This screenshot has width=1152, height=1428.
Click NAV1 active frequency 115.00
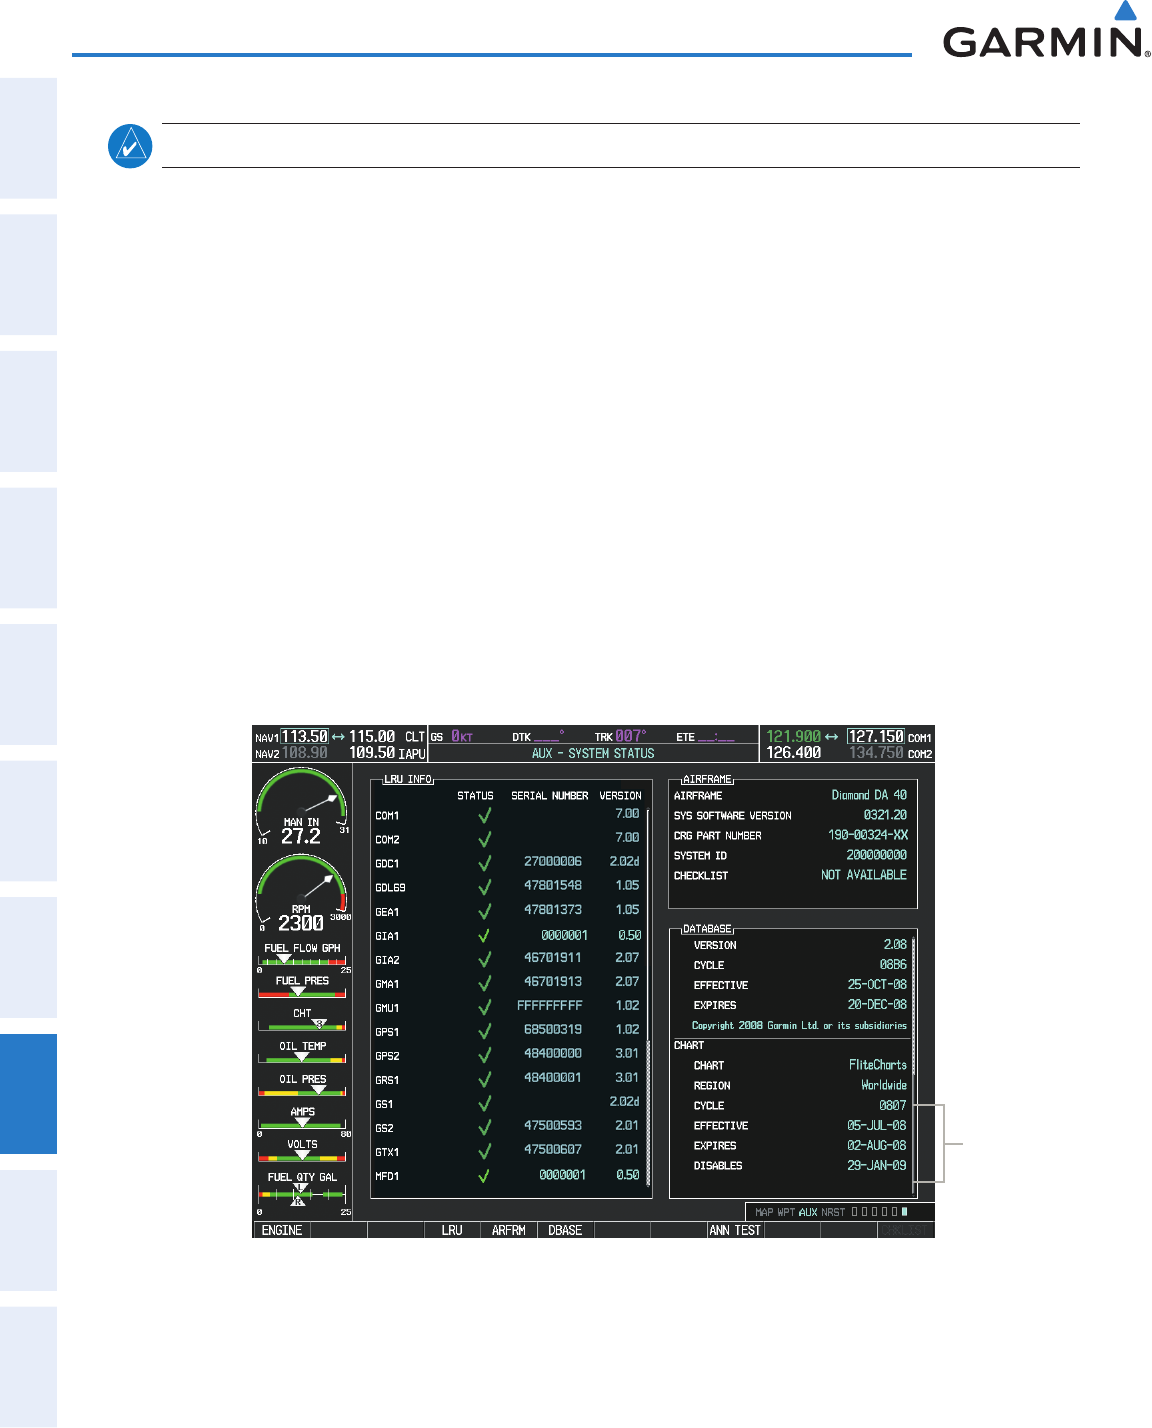point(372,736)
